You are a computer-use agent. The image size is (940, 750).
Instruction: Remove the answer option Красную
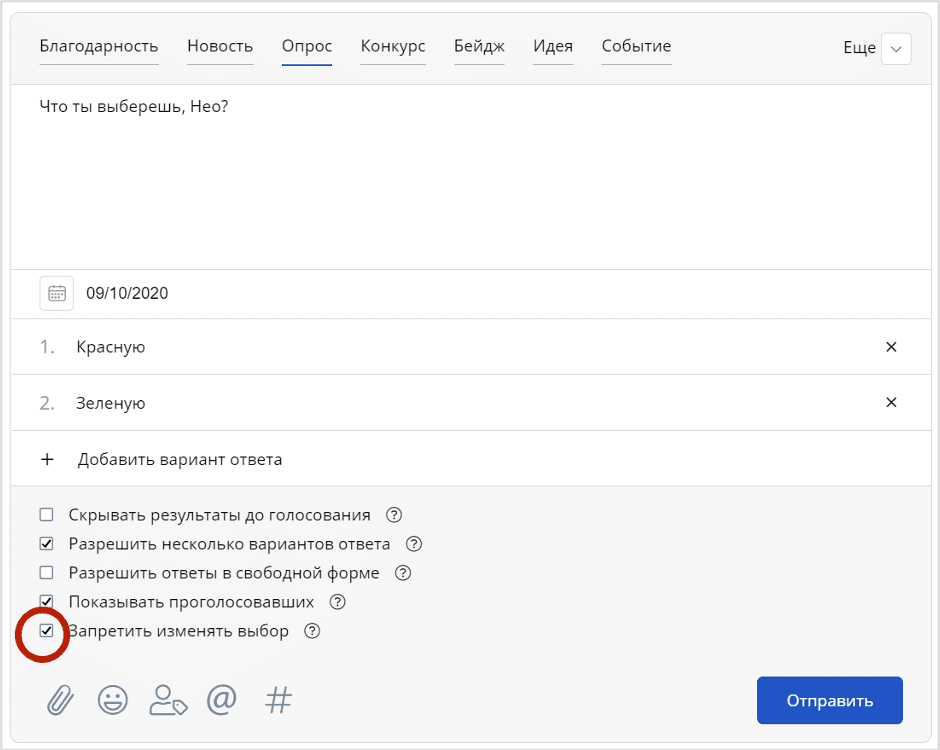point(891,347)
